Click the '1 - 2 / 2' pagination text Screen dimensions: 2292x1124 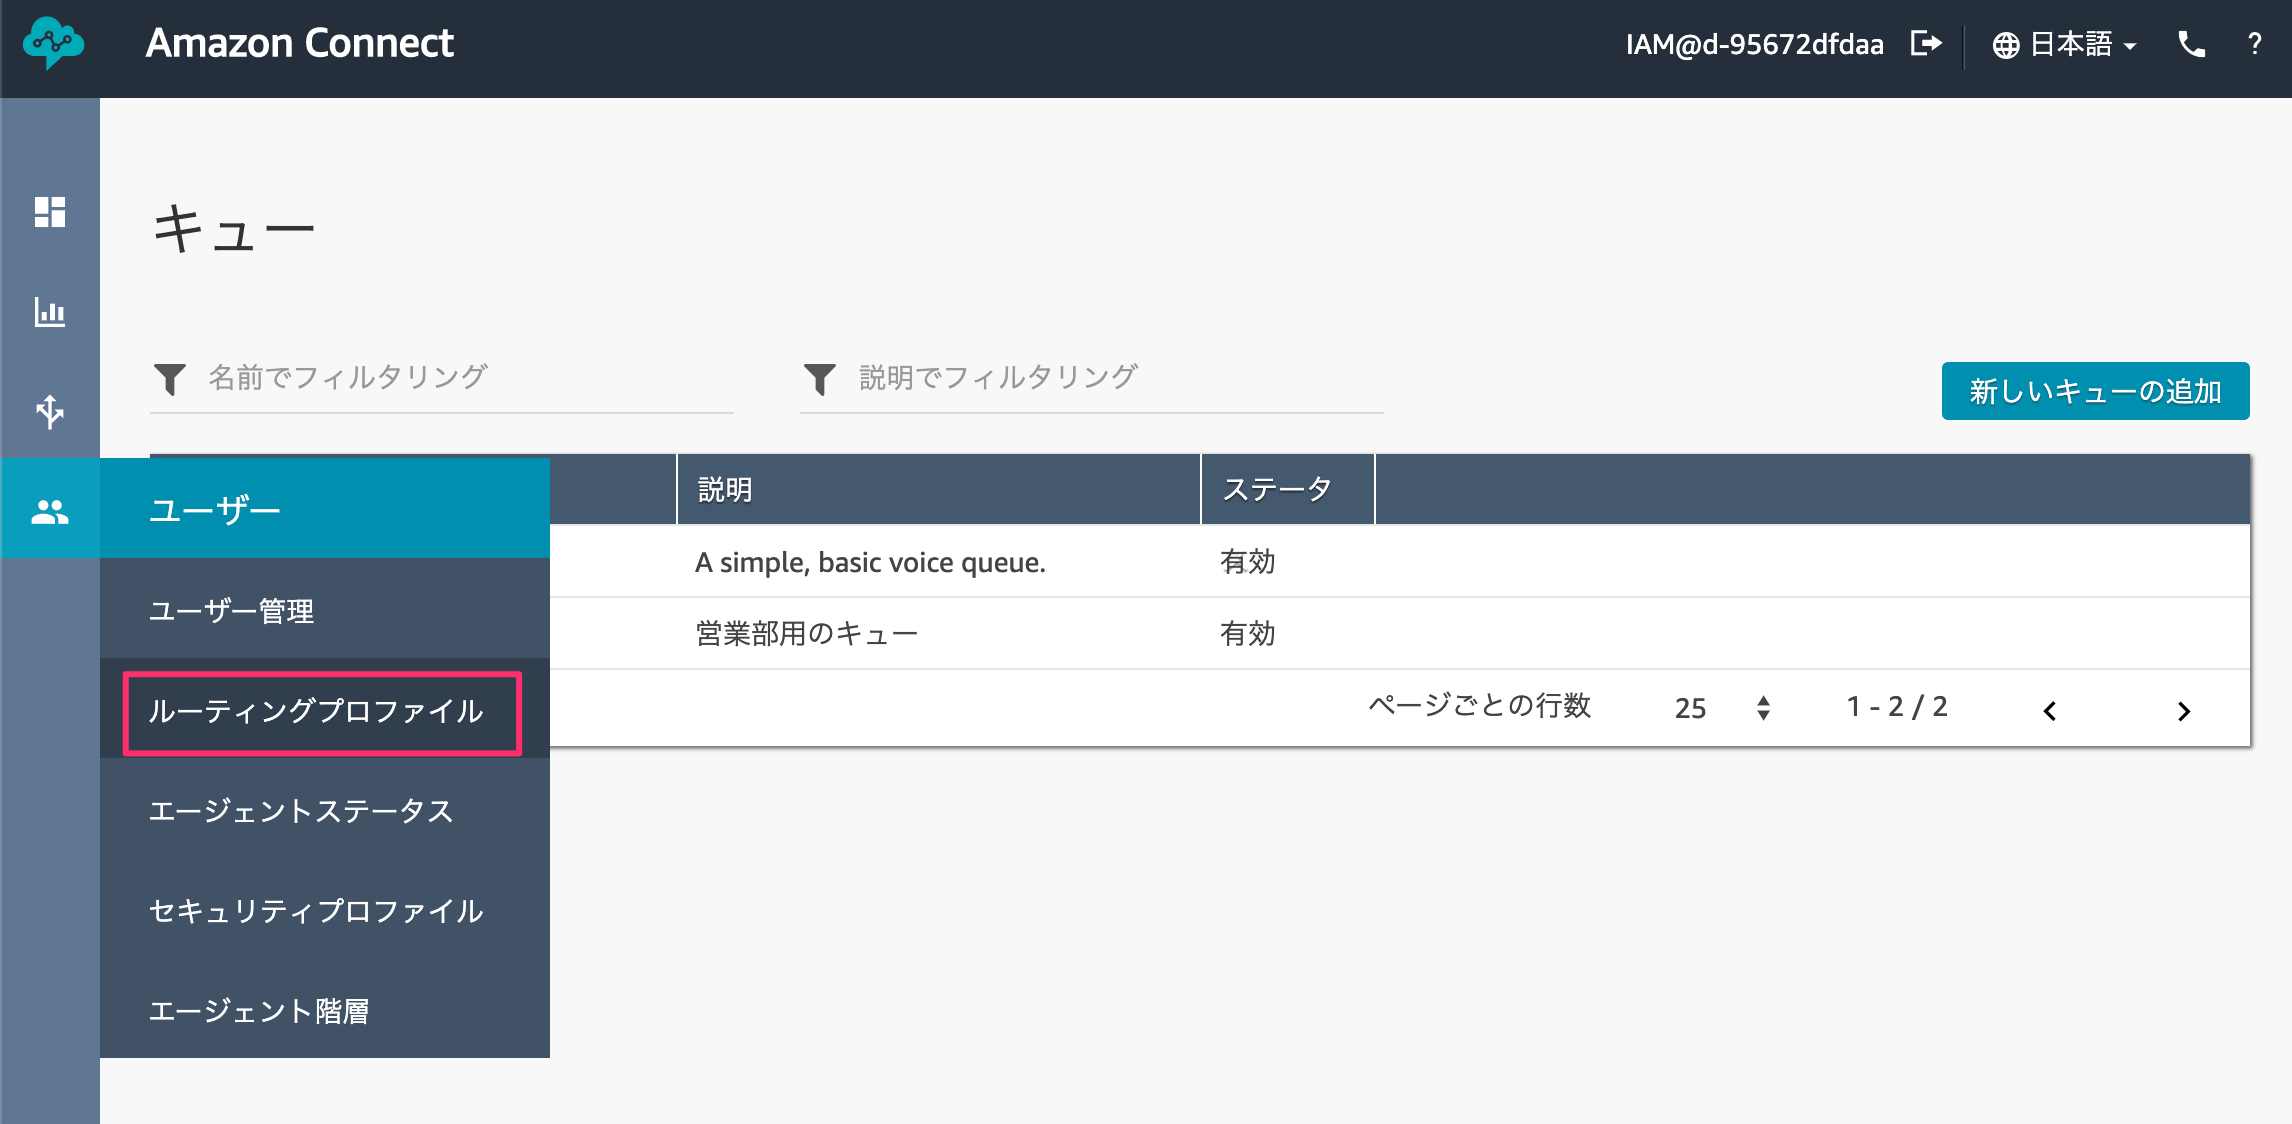point(1897,707)
